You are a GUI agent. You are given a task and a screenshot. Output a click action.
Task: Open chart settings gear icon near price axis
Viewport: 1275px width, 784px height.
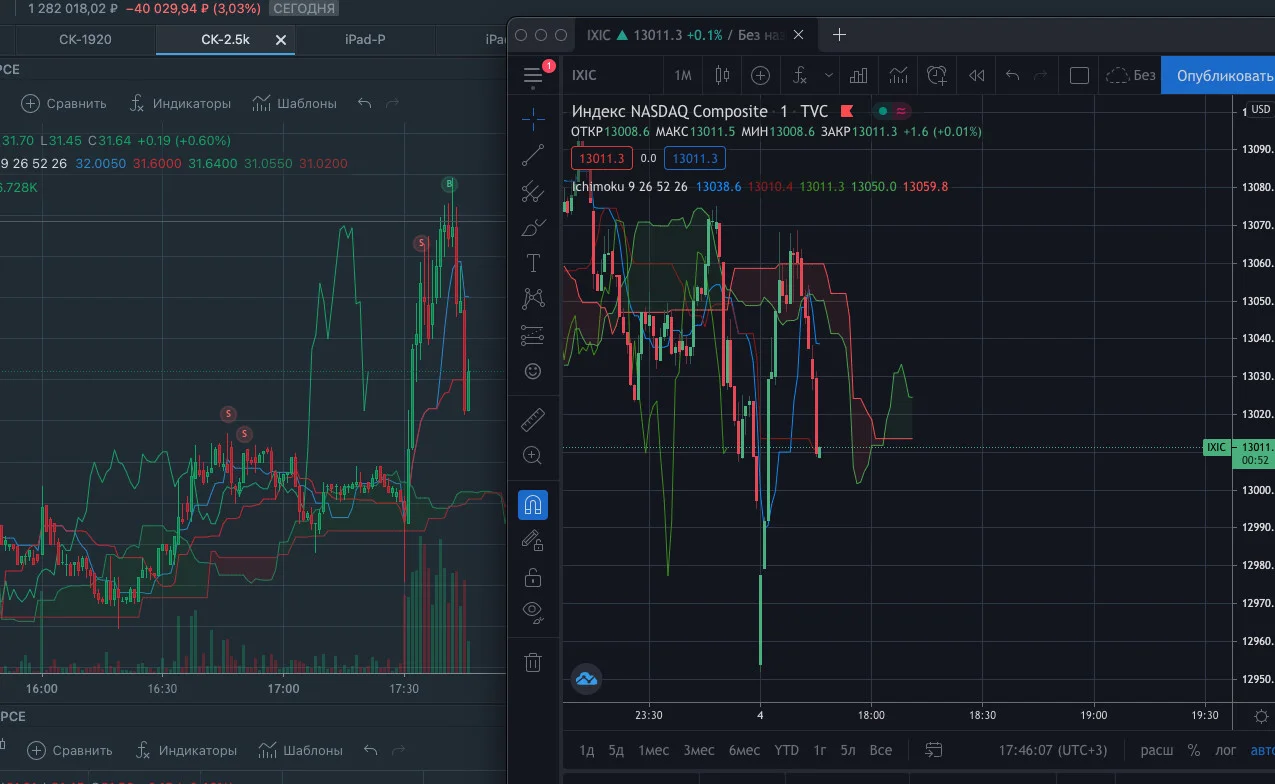click(1261, 716)
